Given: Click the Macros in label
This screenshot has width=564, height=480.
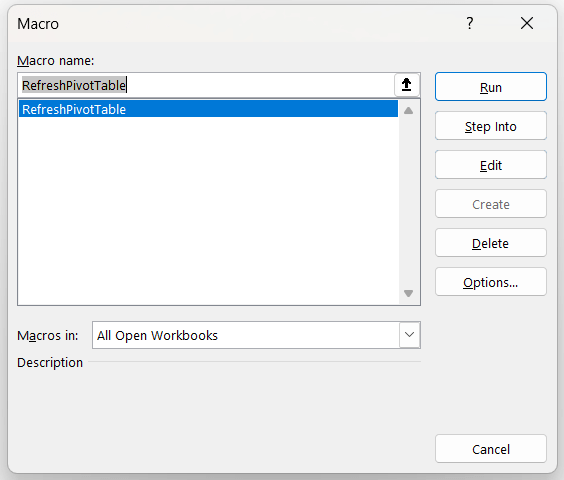Looking at the screenshot, I should click(x=47, y=335).
